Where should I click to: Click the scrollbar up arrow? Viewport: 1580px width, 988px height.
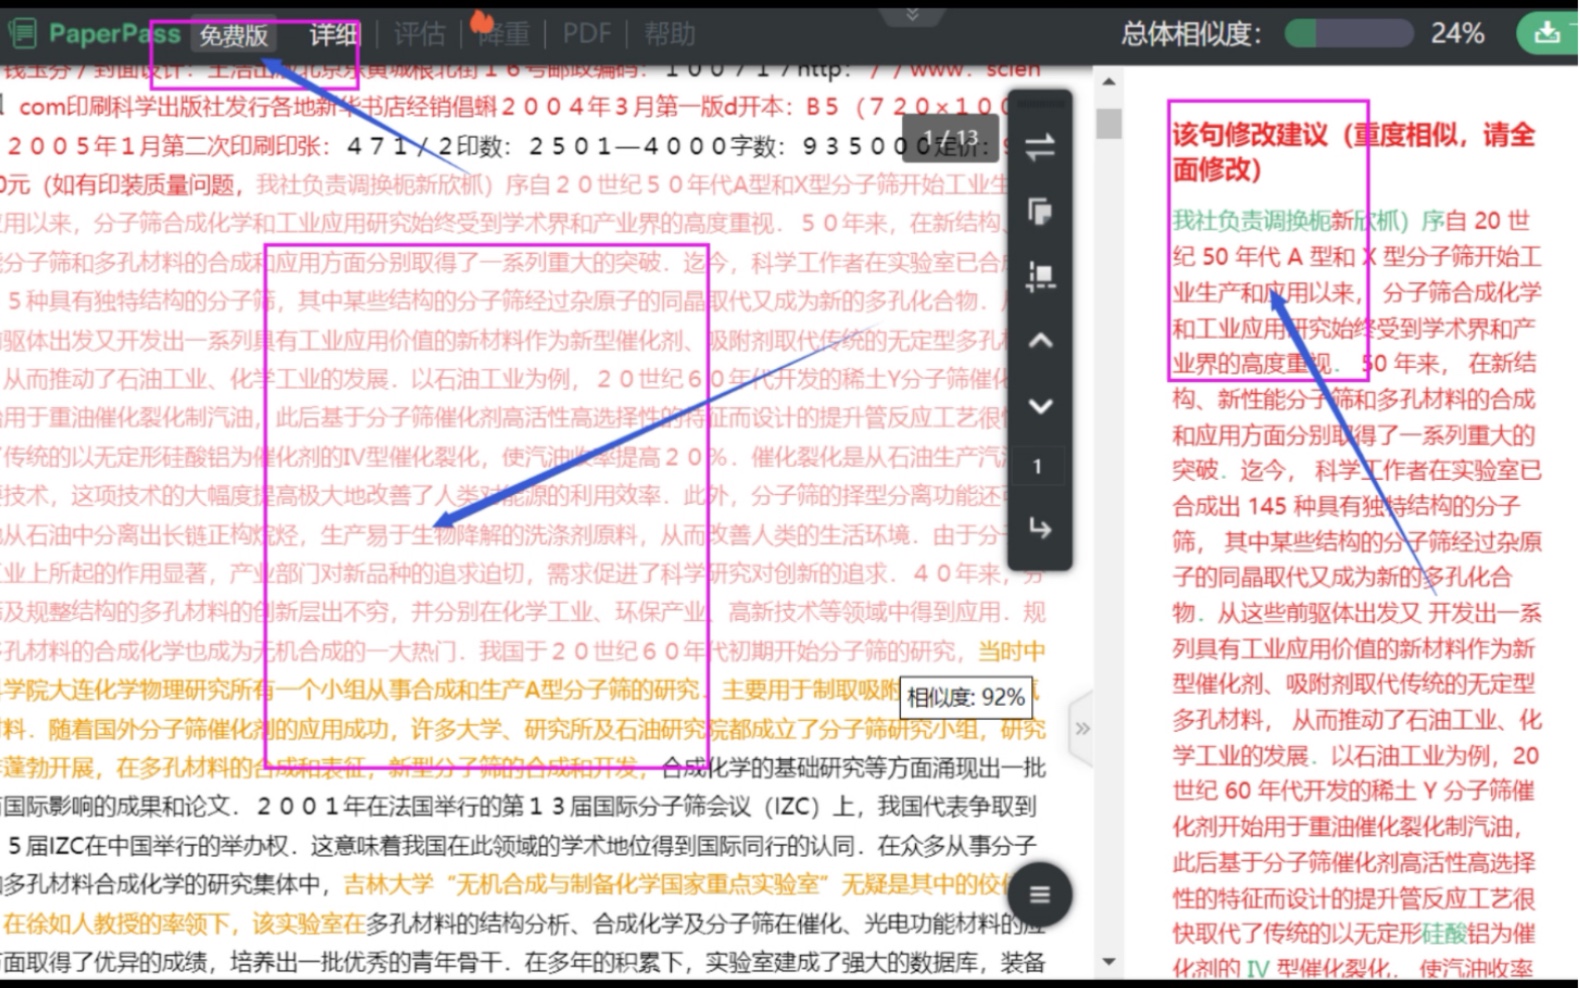coord(1108,82)
